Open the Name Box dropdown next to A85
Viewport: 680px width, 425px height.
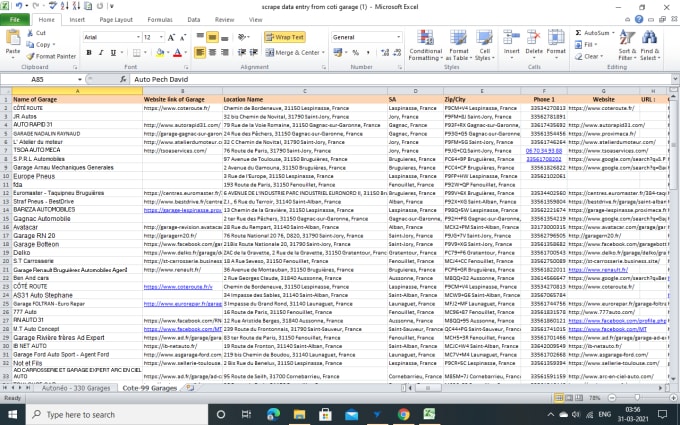pos(80,79)
